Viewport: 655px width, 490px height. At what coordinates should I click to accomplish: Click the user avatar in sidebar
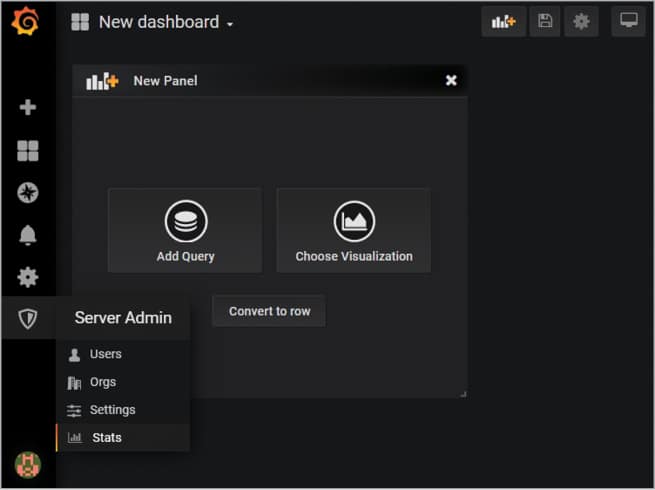tap(27, 465)
